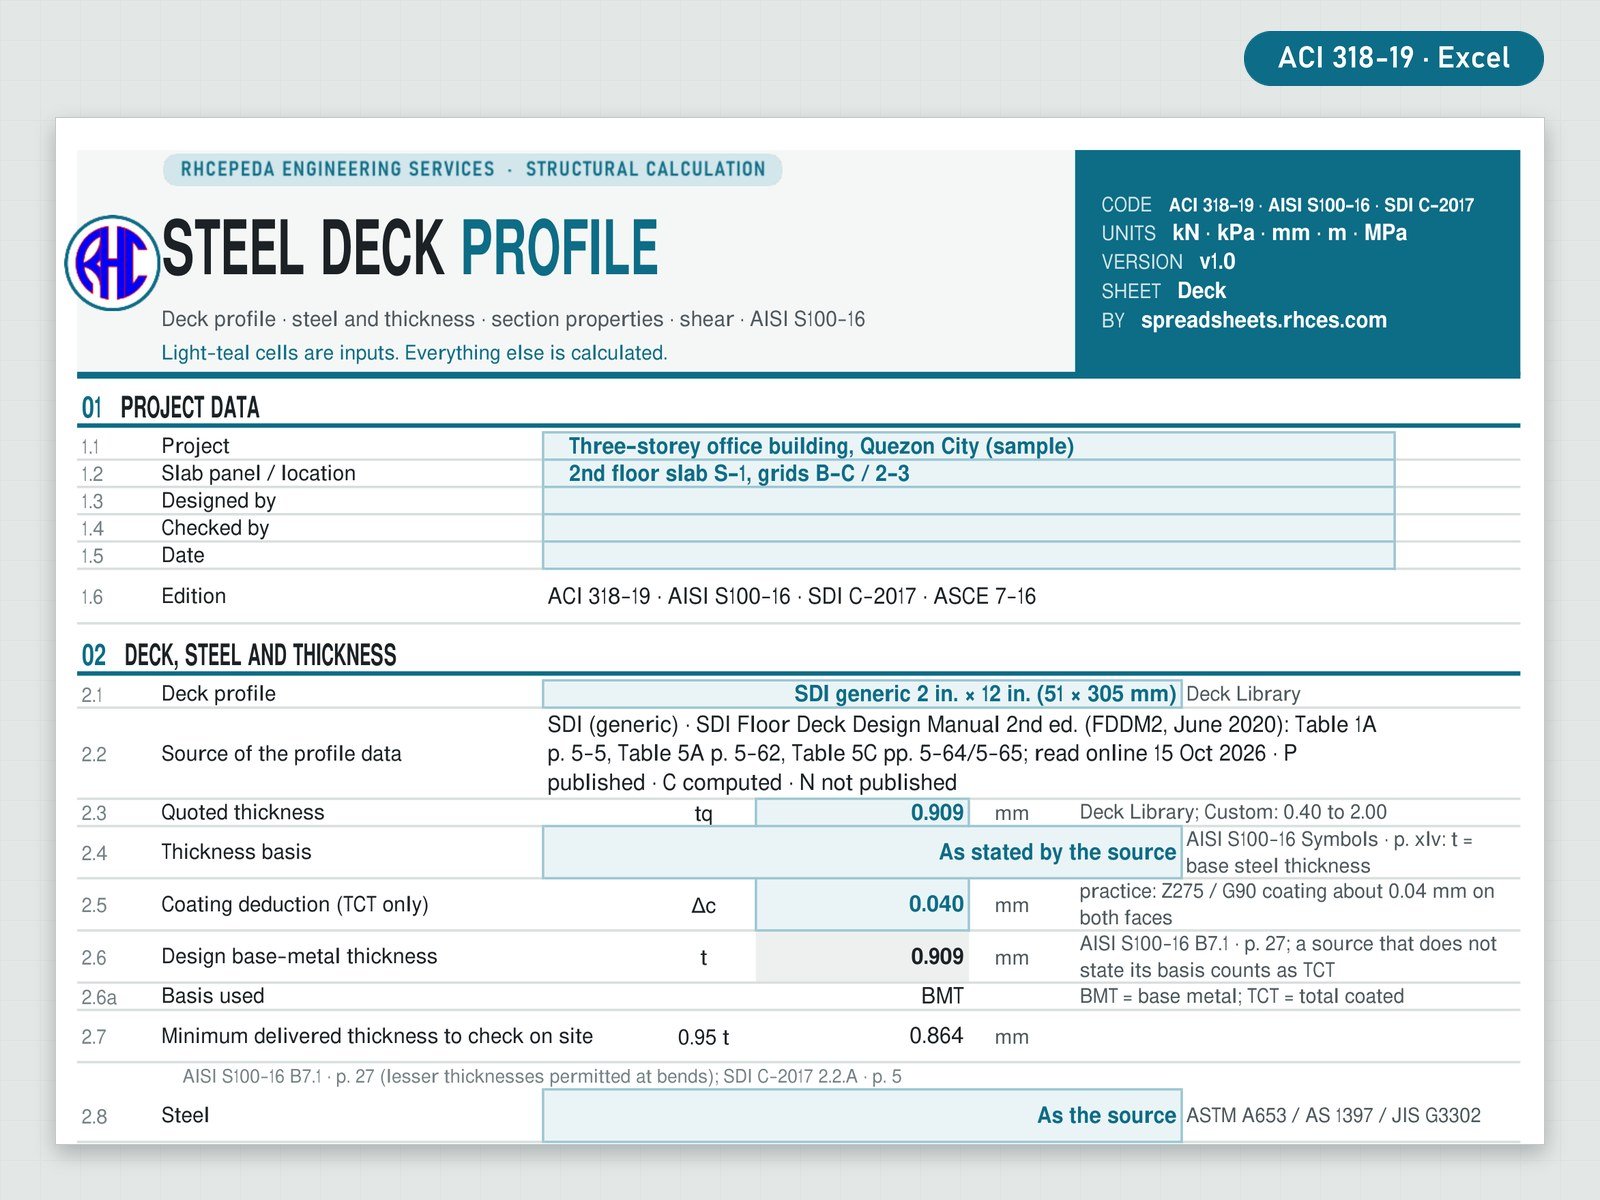Open the Deck profile dropdown cell
Viewport: 1600px width, 1200px height.
point(862,694)
